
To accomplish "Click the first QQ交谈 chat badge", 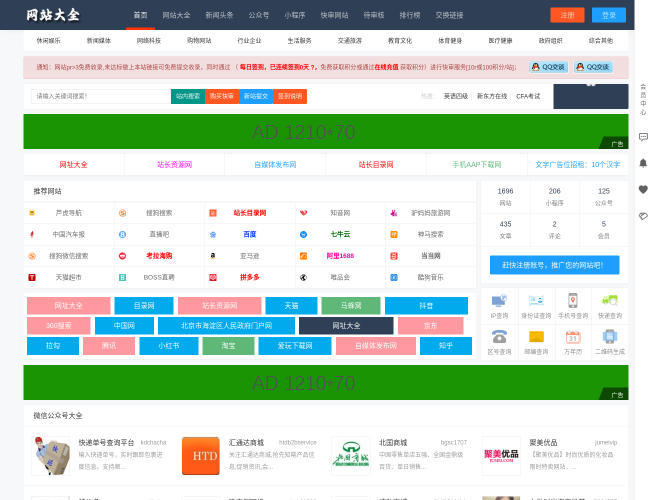I will (x=548, y=67).
